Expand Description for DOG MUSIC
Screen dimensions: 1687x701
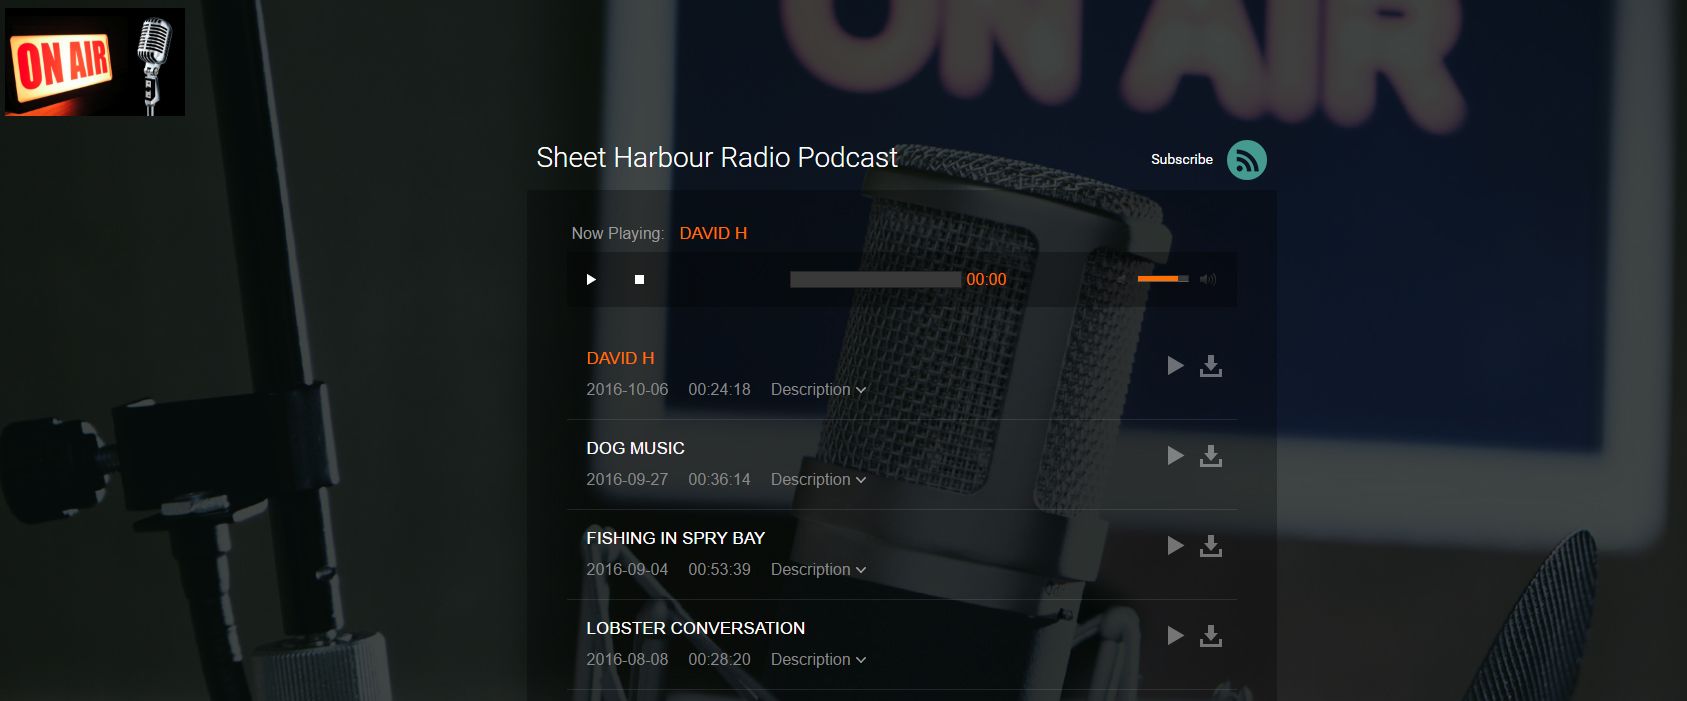click(818, 479)
